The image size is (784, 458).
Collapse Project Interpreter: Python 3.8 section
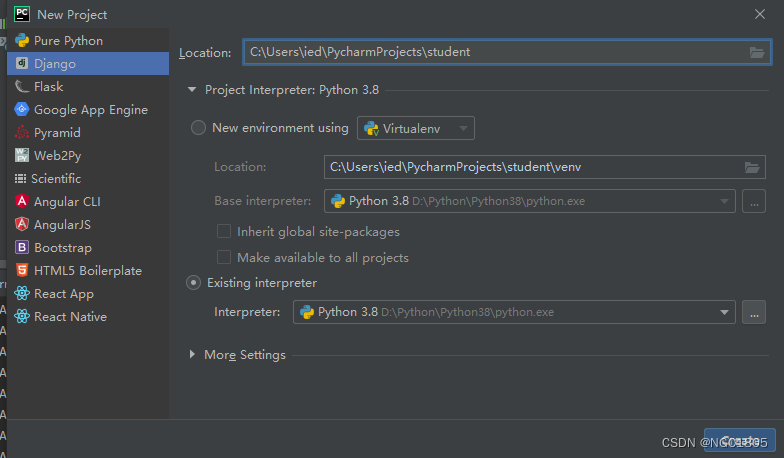192,90
